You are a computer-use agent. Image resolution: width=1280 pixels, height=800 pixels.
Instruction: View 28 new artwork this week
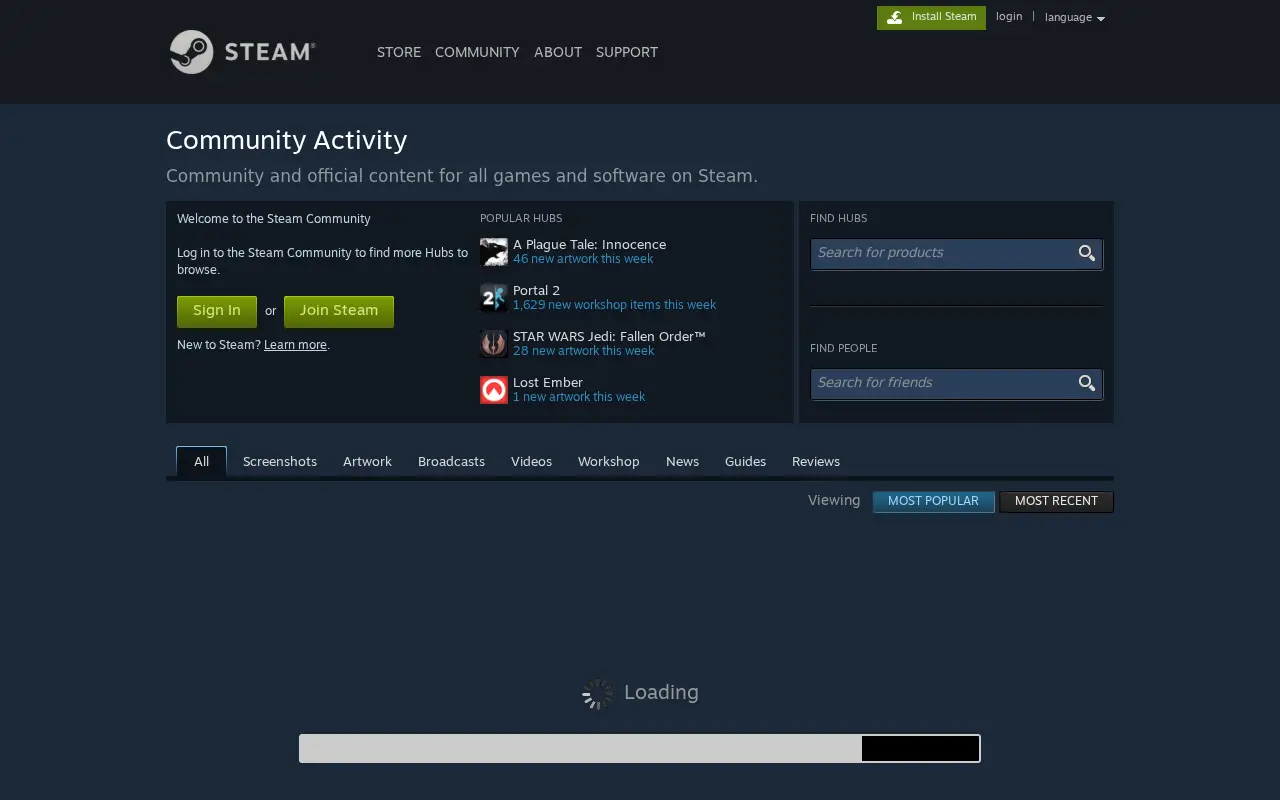point(583,351)
